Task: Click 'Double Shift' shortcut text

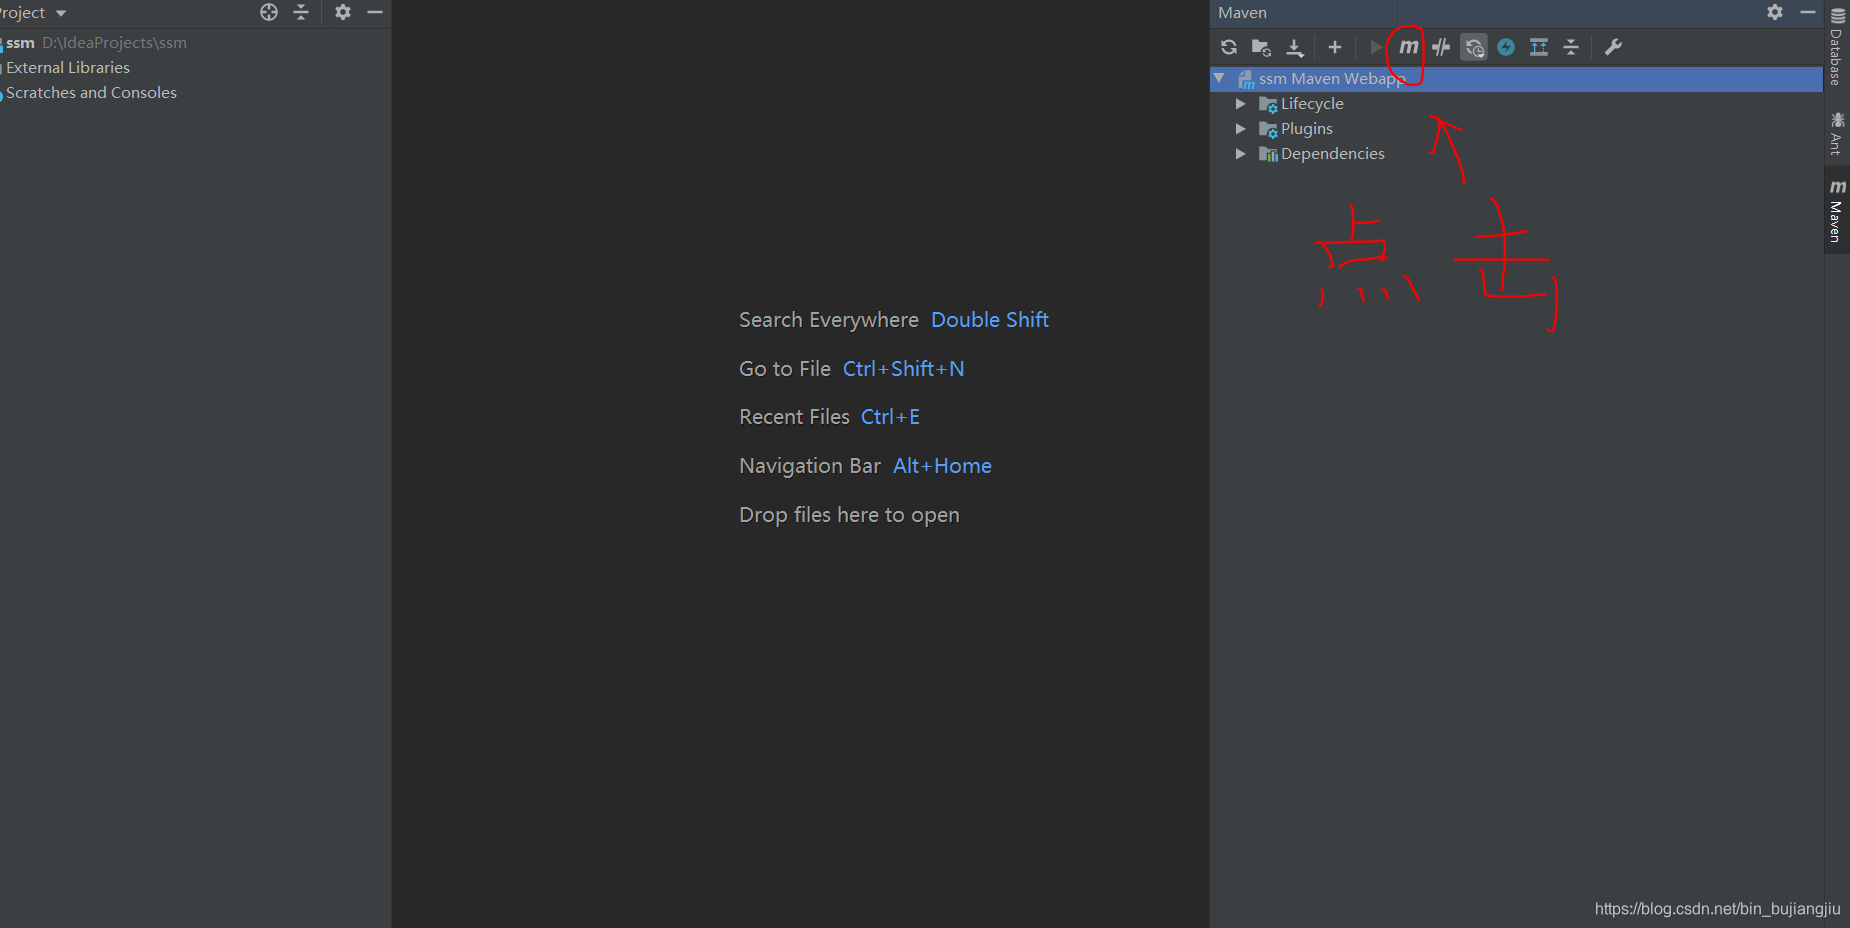Action: pos(990,320)
